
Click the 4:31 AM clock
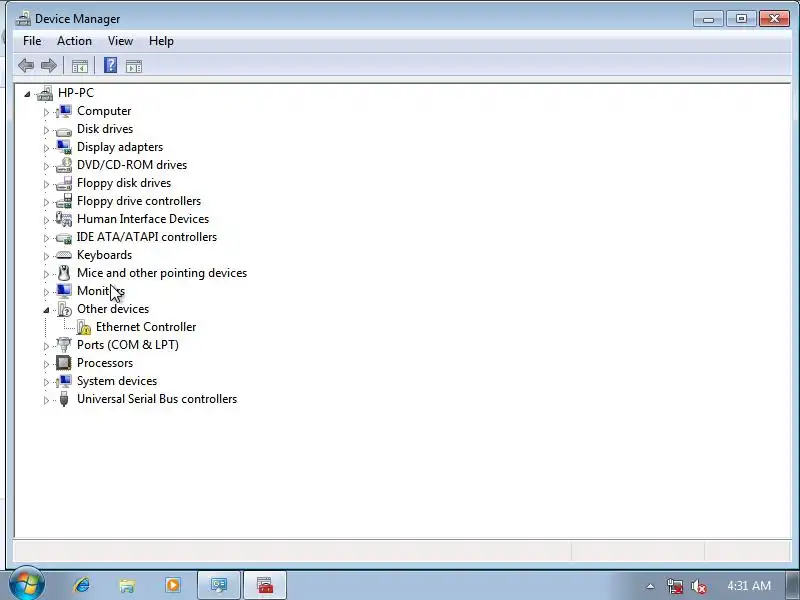point(749,586)
